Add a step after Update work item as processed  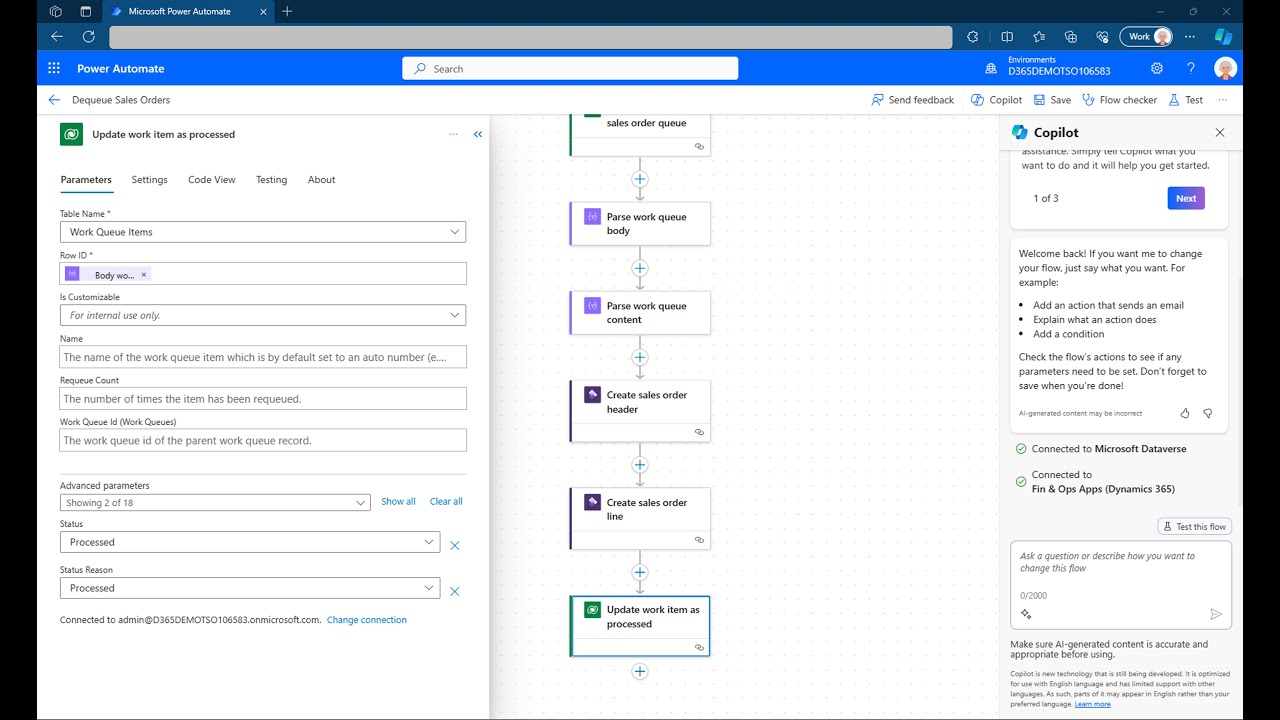pos(640,672)
